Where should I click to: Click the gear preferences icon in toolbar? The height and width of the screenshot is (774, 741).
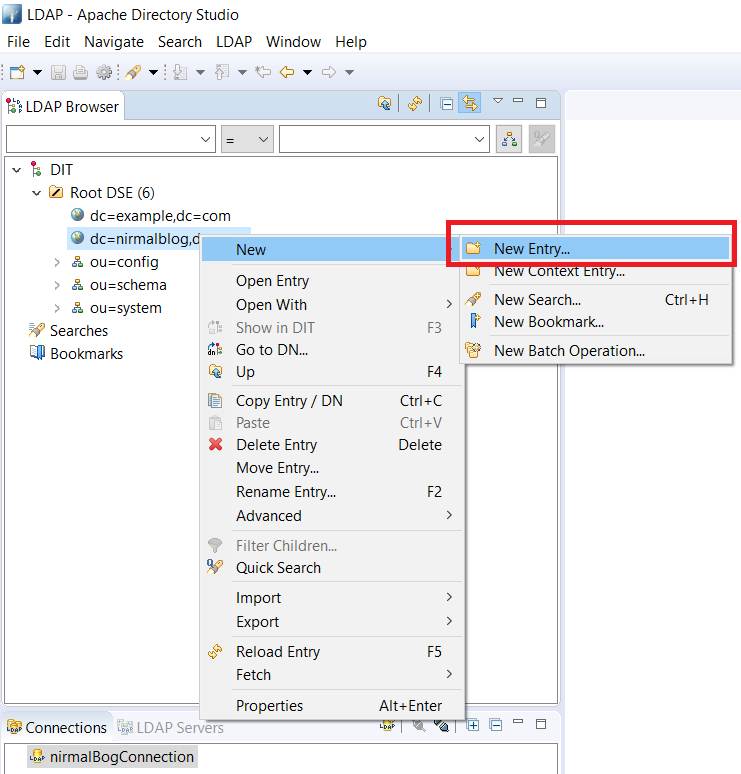[x=104, y=73]
